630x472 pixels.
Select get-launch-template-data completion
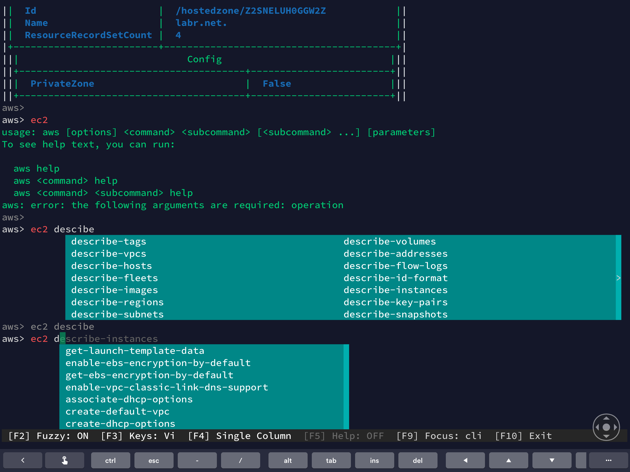(135, 351)
